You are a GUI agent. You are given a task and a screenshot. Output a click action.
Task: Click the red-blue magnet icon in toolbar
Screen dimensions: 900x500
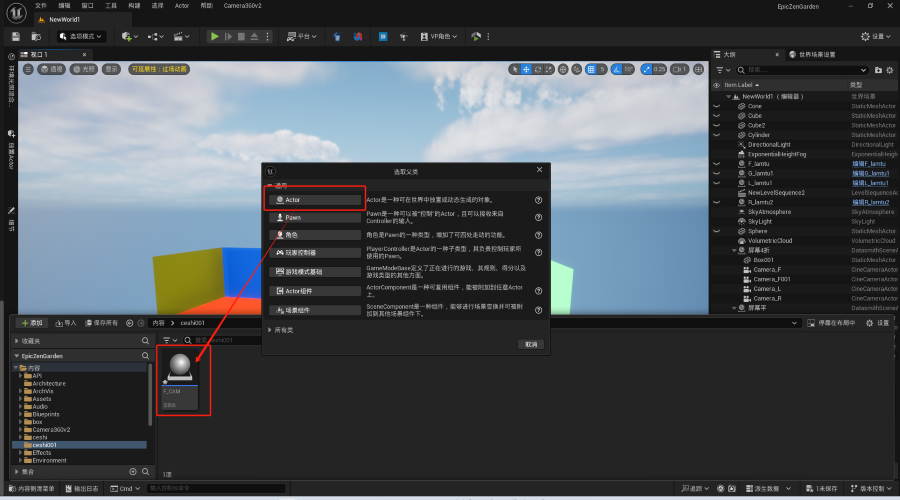click(358, 37)
